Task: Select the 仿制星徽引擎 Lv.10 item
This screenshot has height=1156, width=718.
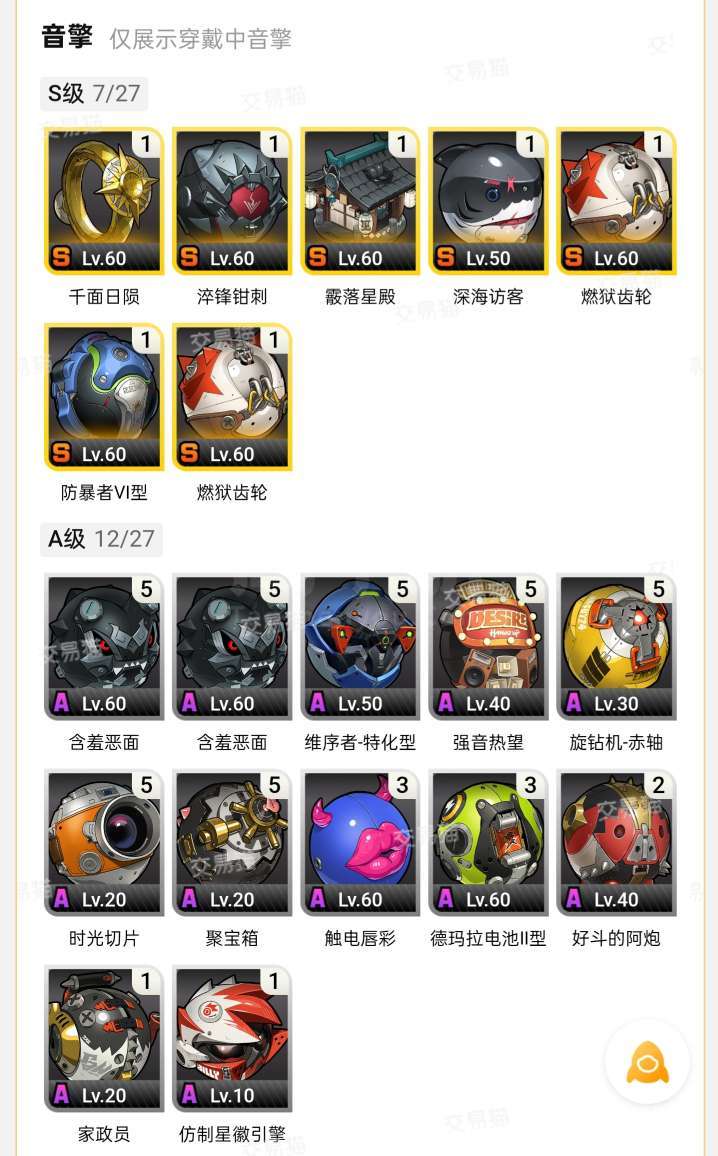Action: [232, 1038]
